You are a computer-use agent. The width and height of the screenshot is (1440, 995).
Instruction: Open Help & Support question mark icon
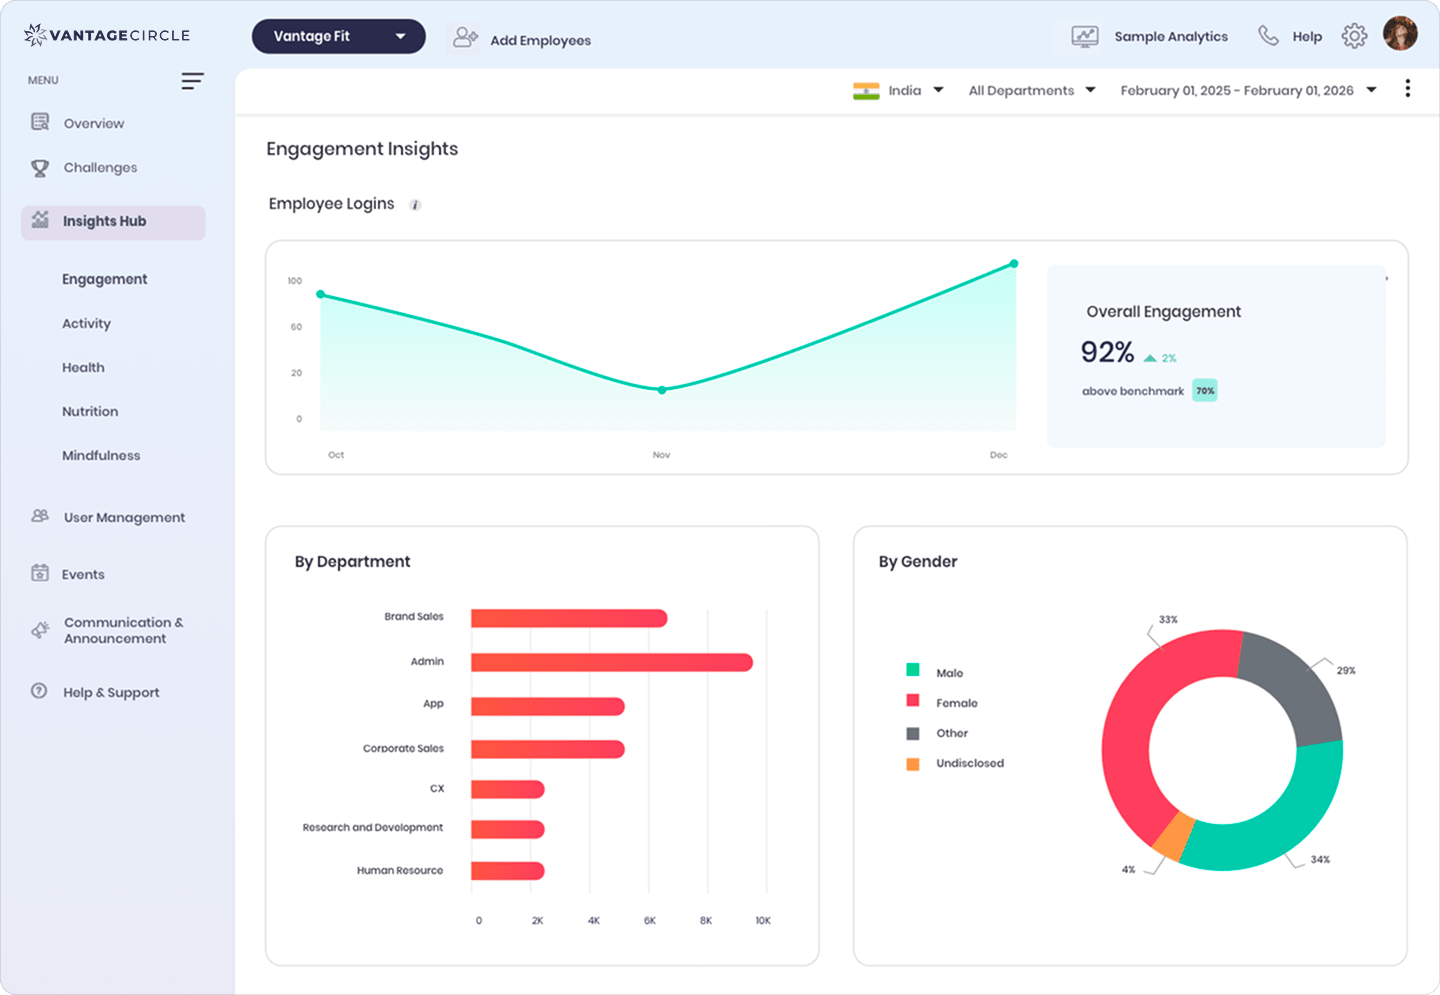pos(38,691)
